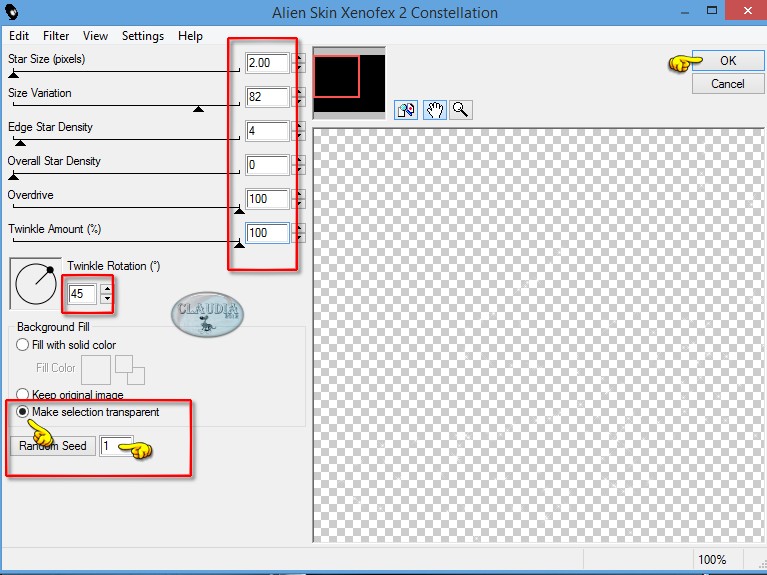This screenshot has width=767, height=575.
Task: Click the OK button
Action: pyautogui.click(x=727, y=61)
